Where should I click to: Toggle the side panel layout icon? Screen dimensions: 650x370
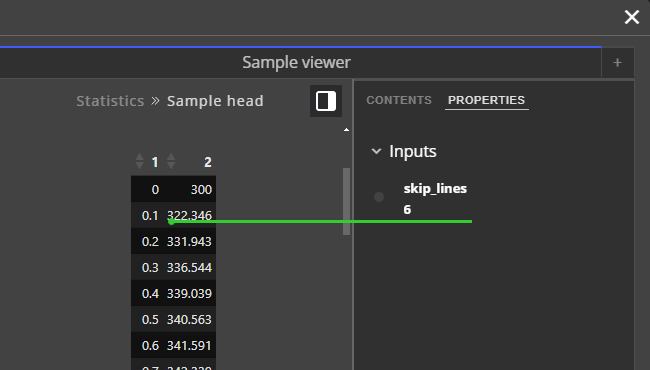click(x=326, y=101)
